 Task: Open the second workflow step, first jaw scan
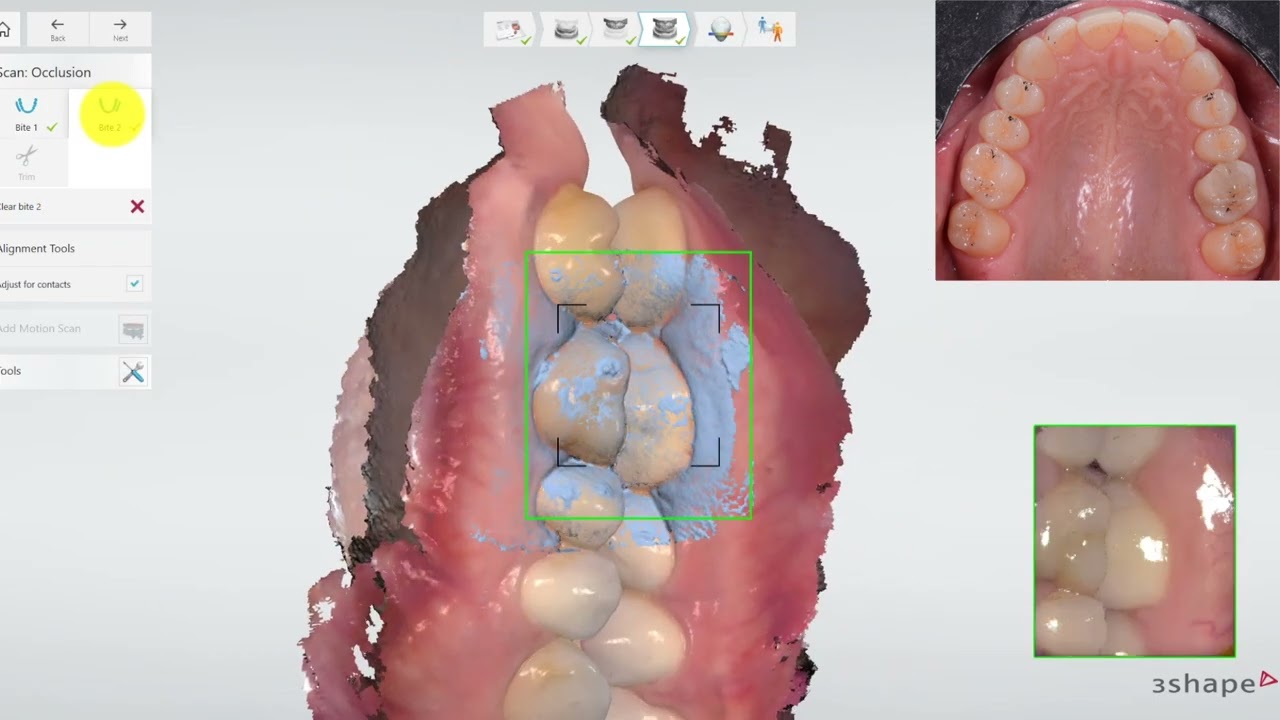tap(566, 30)
